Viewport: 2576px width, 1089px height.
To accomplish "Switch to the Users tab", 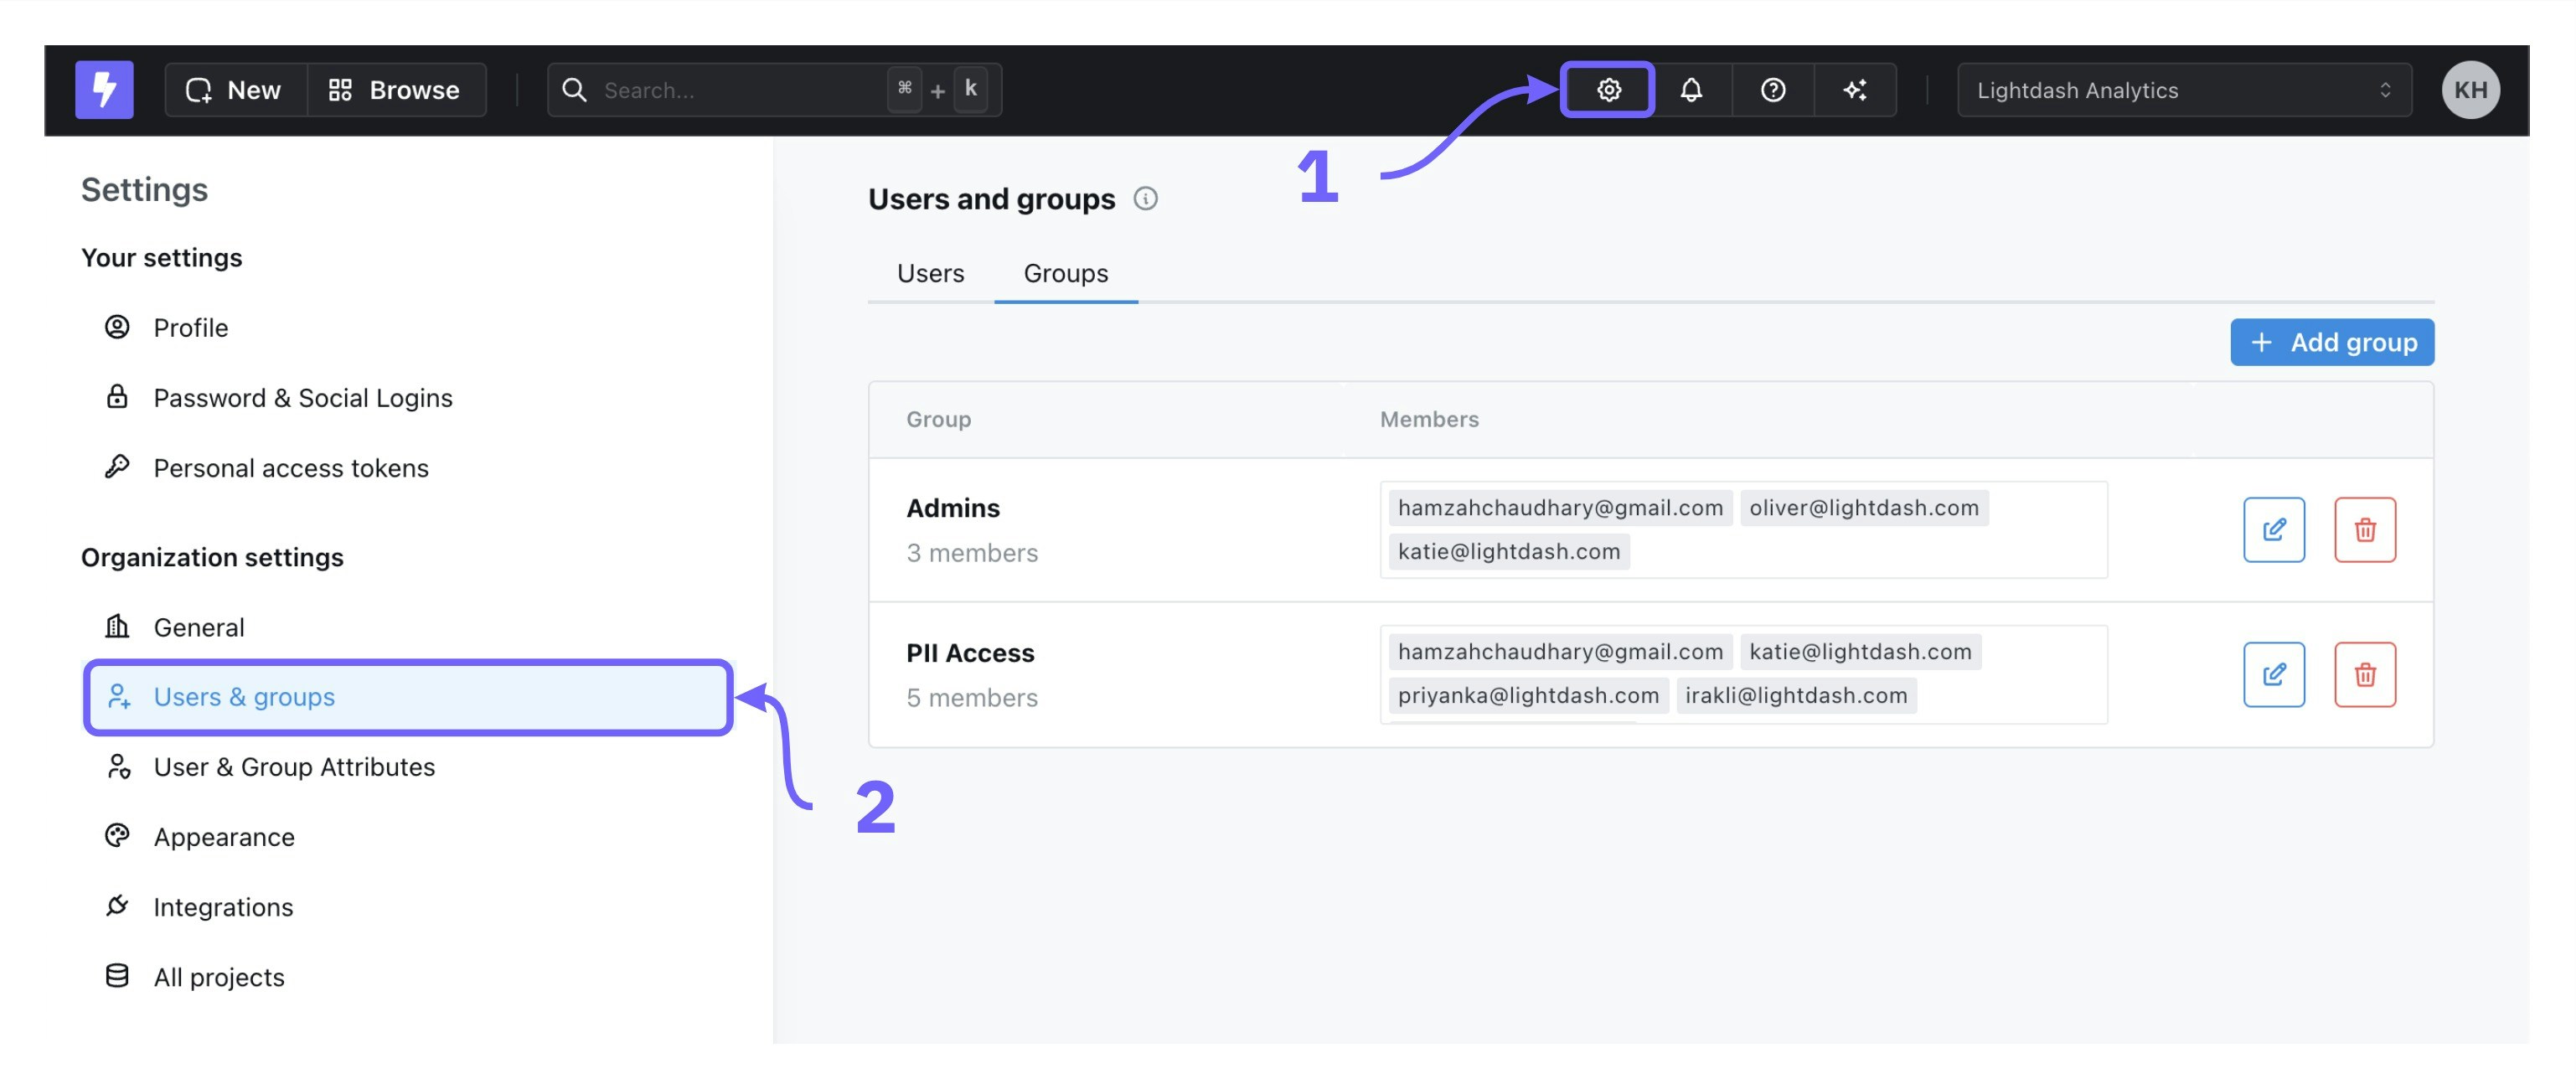I will coord(929,273).
